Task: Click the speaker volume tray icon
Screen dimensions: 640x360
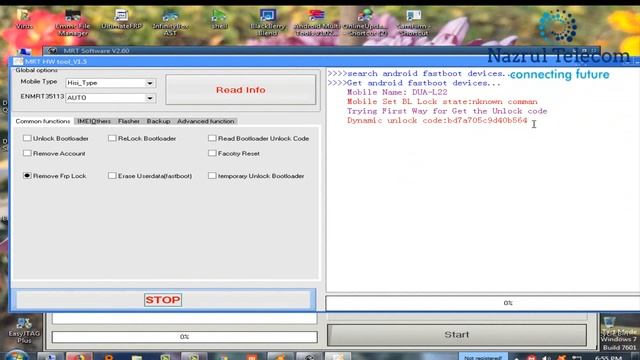Action: click(546, 358)
